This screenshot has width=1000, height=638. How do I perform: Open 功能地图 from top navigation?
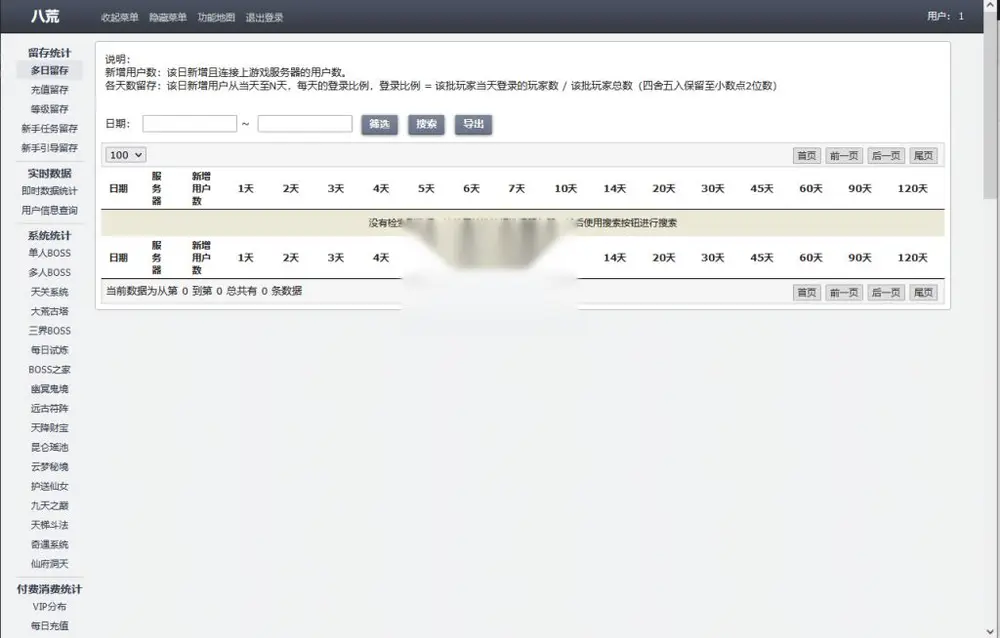pyautogui.click(x=216, y=17)
